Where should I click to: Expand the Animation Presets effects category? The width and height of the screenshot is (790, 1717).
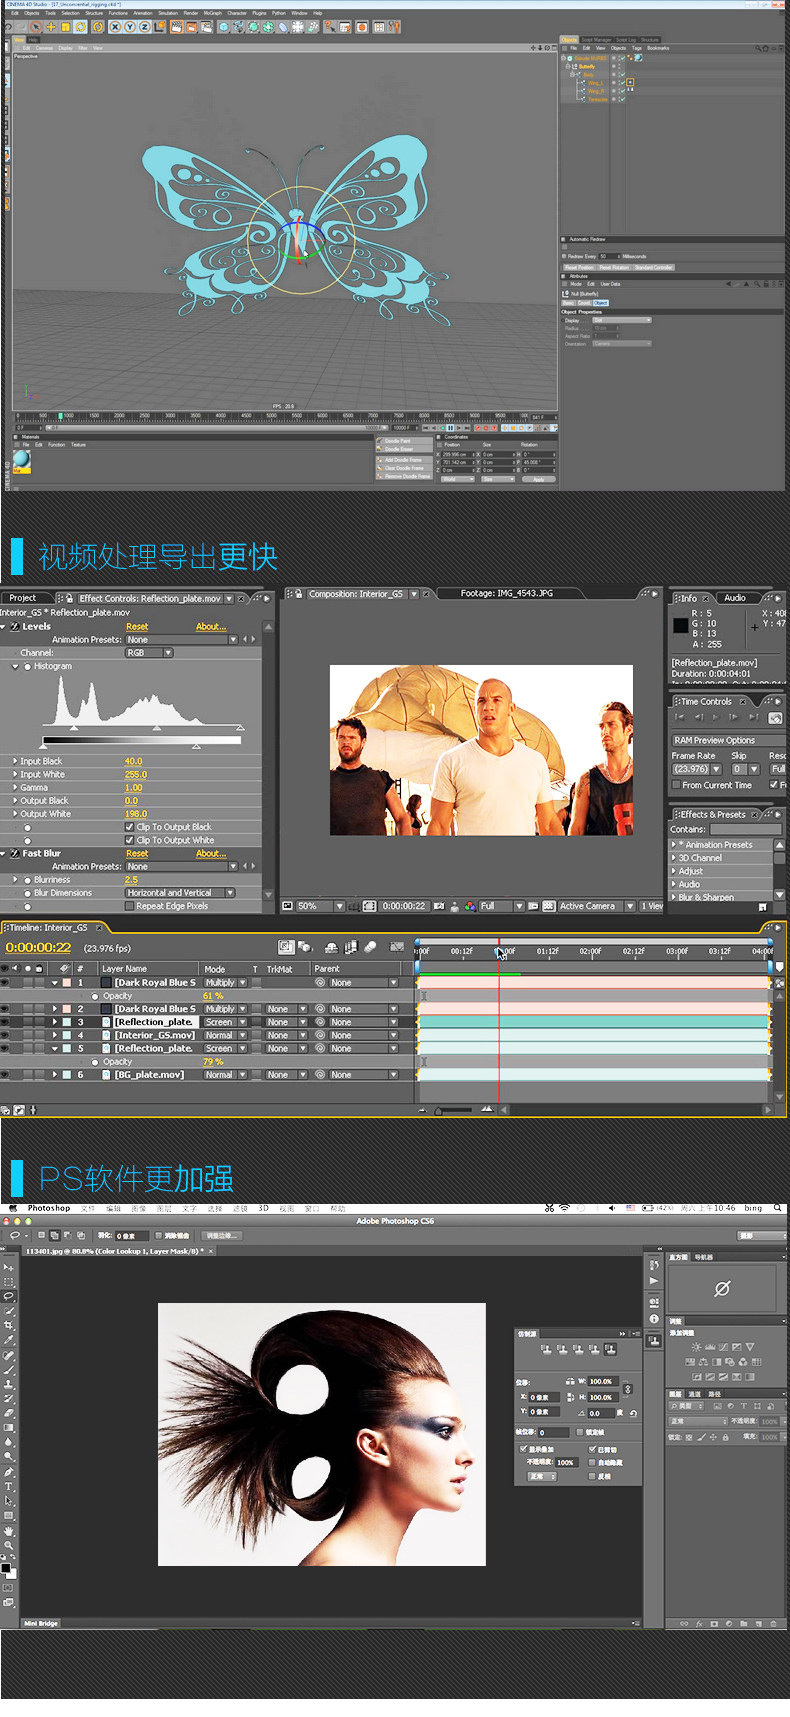point(674,845)
